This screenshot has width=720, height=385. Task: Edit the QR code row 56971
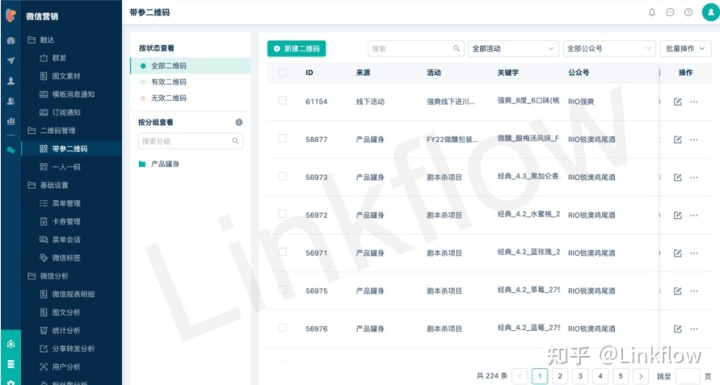(677, 253)
